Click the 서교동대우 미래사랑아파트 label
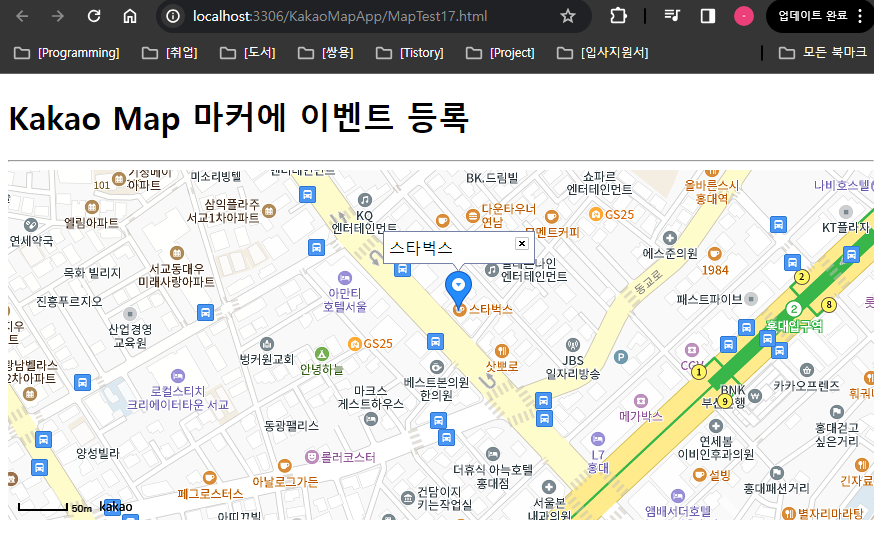This screenshot has width=874, height=548. pos(176,275)
